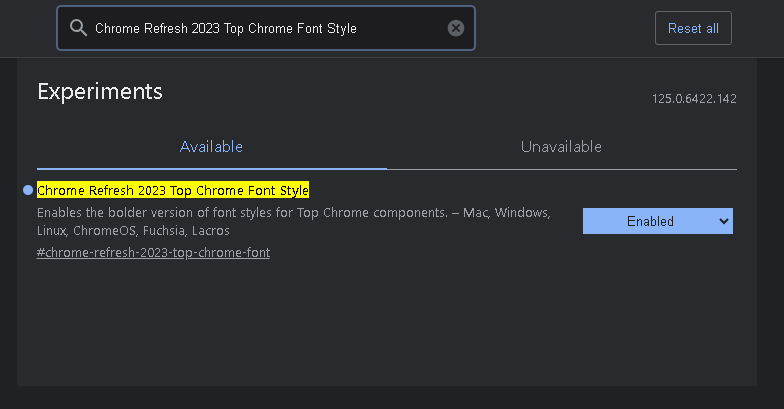Screen dimensions: 784x409
Task: Switch to the Unavailable tab
Action: pos(561,147)
